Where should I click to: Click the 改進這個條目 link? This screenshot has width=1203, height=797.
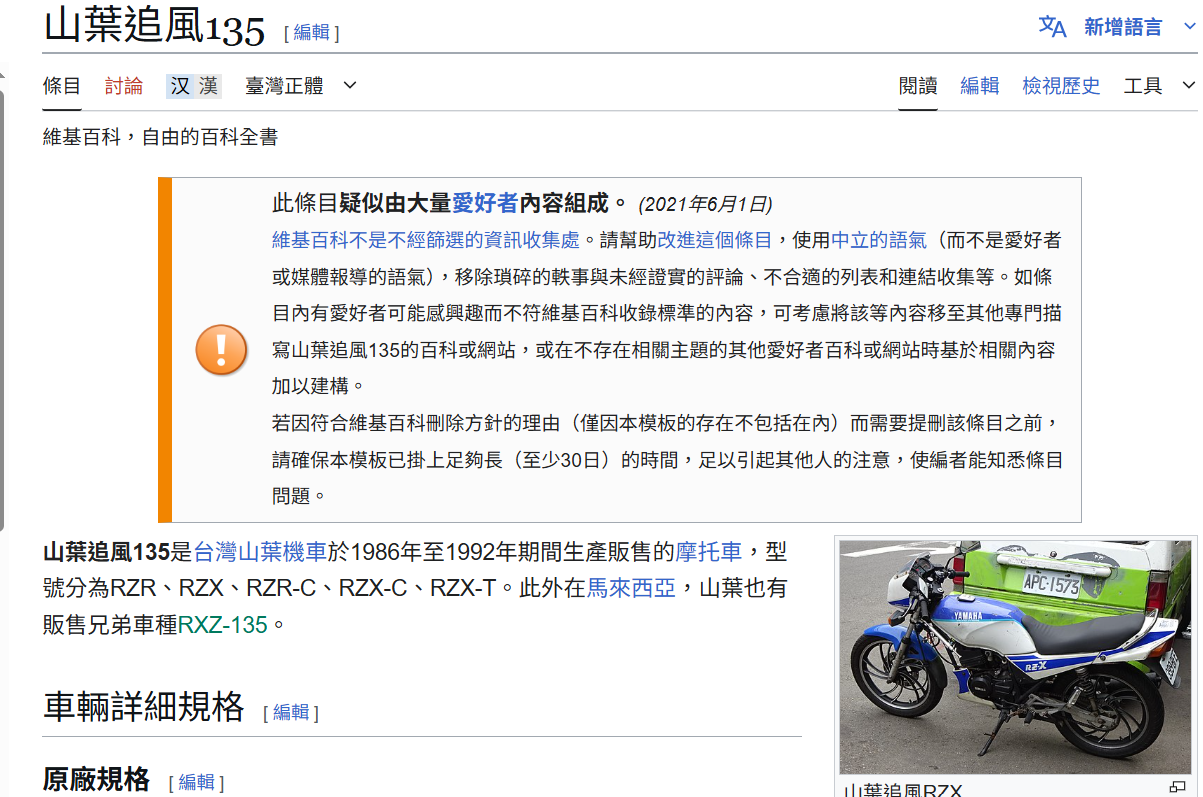714,240
